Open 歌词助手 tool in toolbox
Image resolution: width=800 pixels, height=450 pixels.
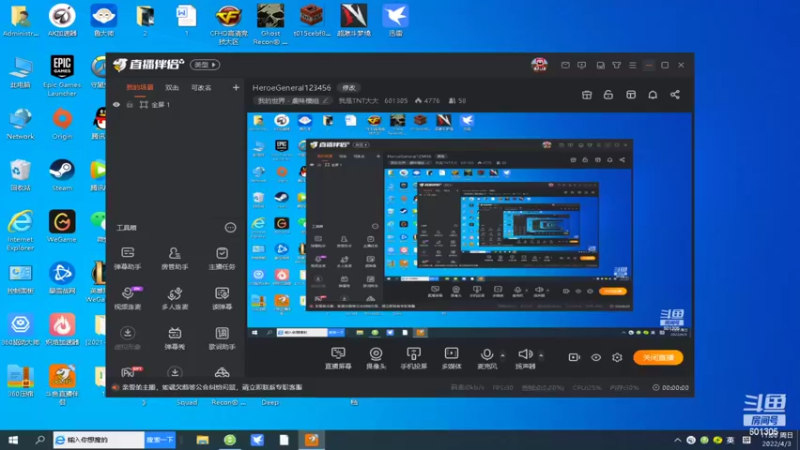pos(222,338)
